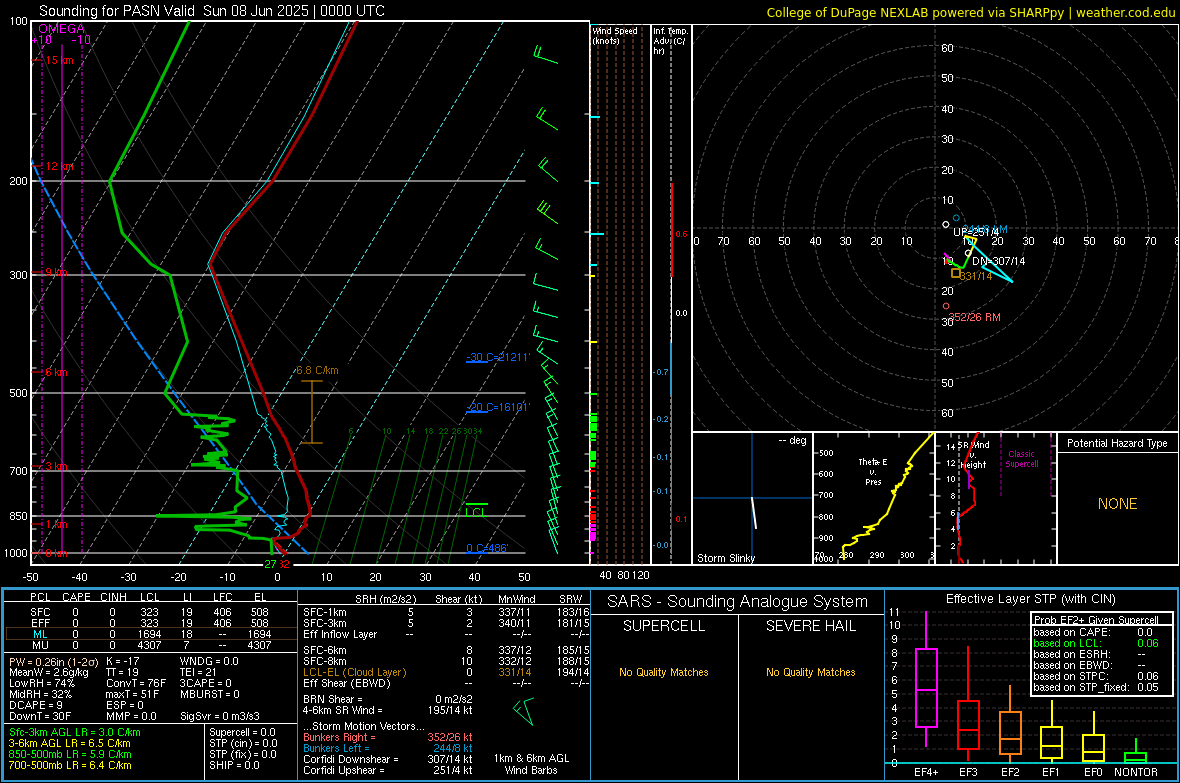Screen dimensions: 1180x783
Task: Click the SEVERE HAIL column heading
Action: 810,626
